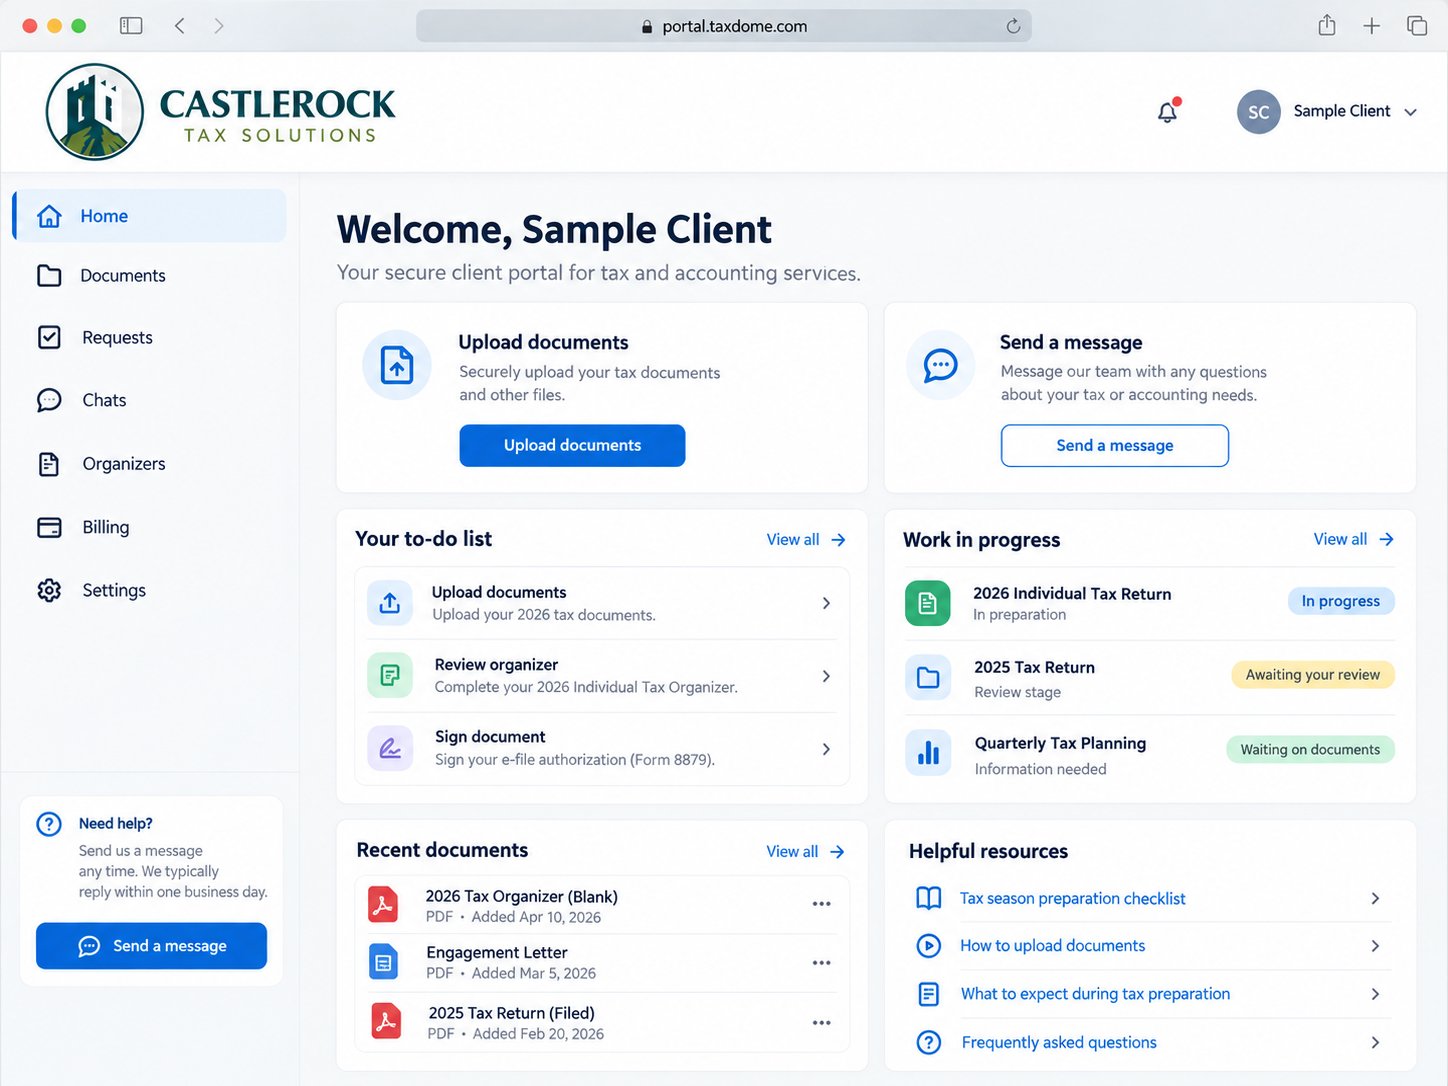Click the Send a message card chat bubble icon
Image resolution: width=1448 pixels, height=1086 pixels.
(x=940, y=365)
